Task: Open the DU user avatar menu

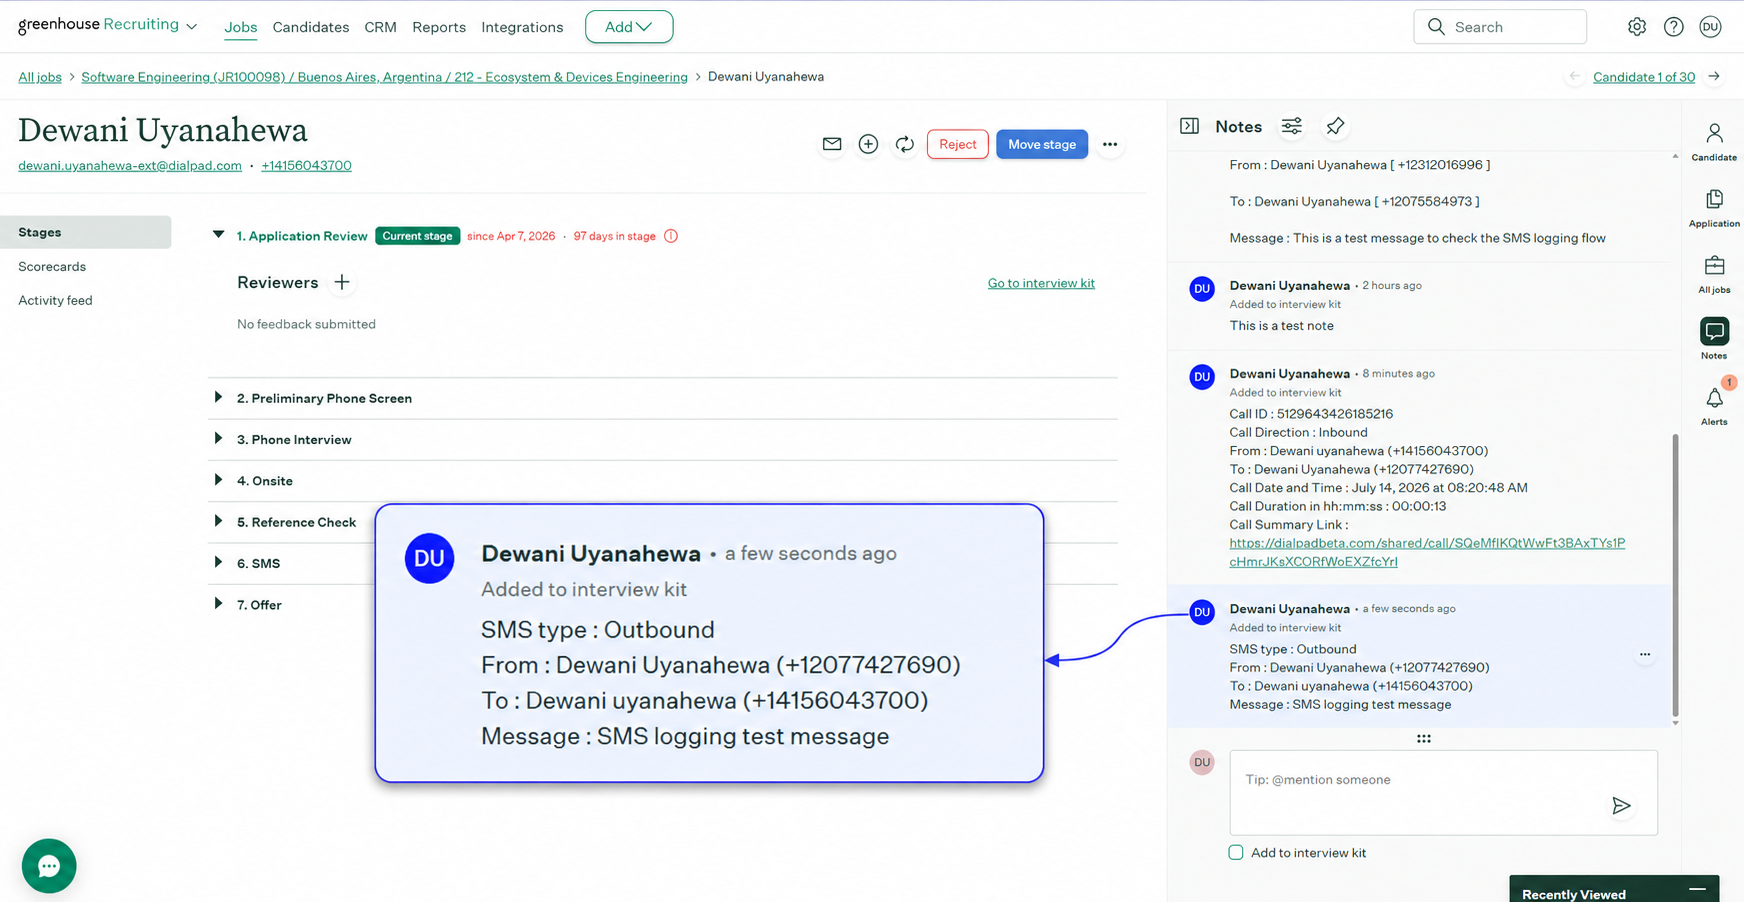Action: 1710,27
